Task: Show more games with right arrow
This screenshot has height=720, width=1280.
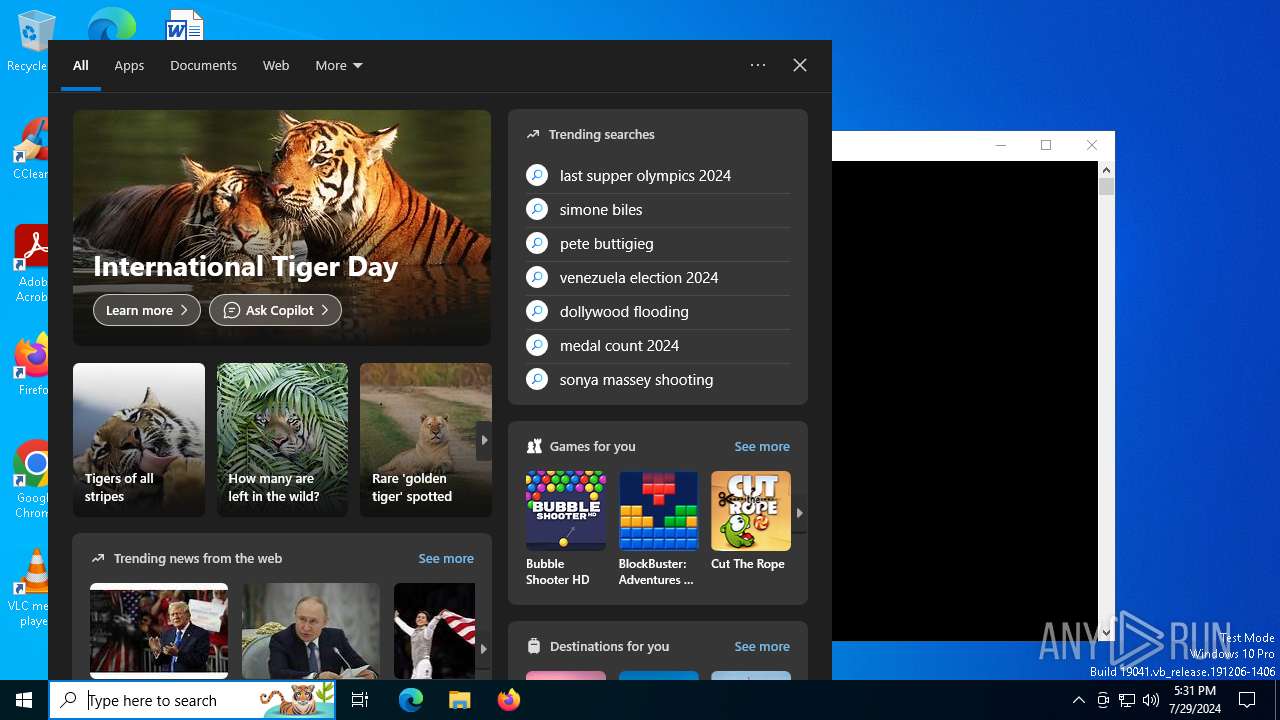Action: coord(799,513)
